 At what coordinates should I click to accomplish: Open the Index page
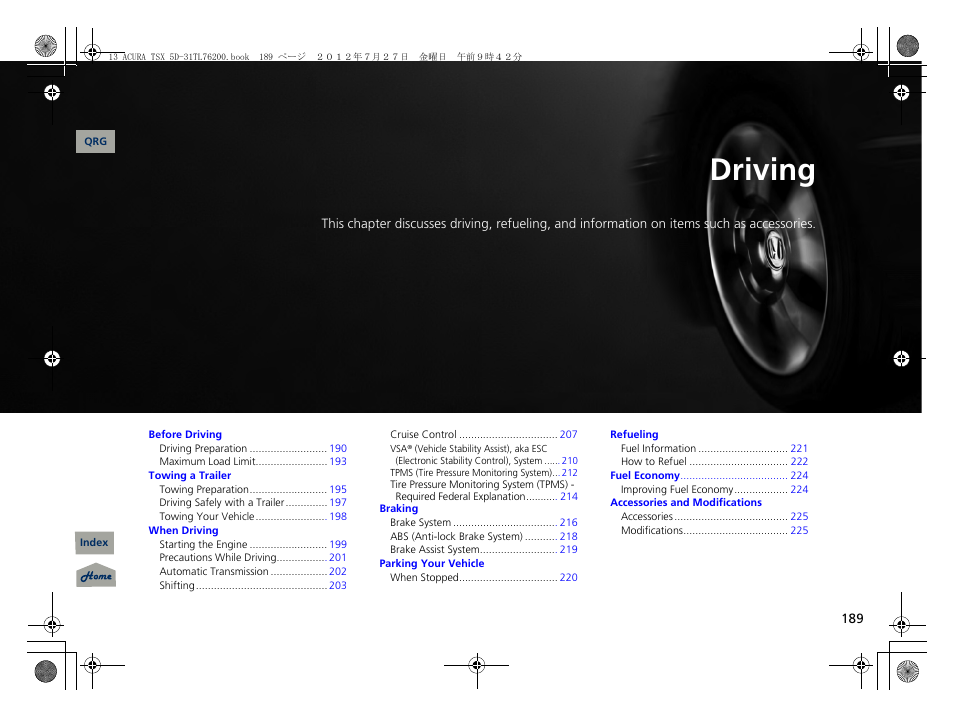[94, 542]
